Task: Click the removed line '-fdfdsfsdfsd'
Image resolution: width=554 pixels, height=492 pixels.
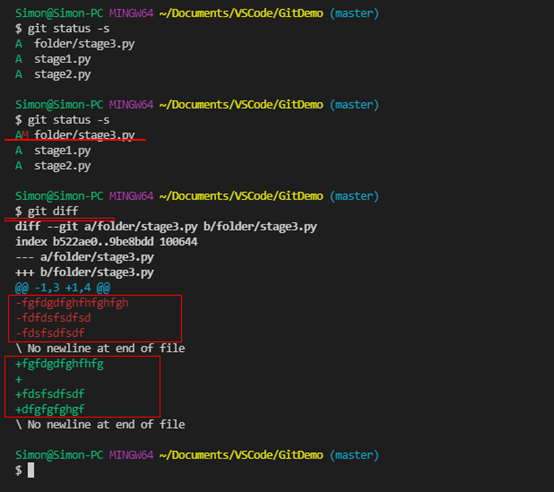Action: 53,318
